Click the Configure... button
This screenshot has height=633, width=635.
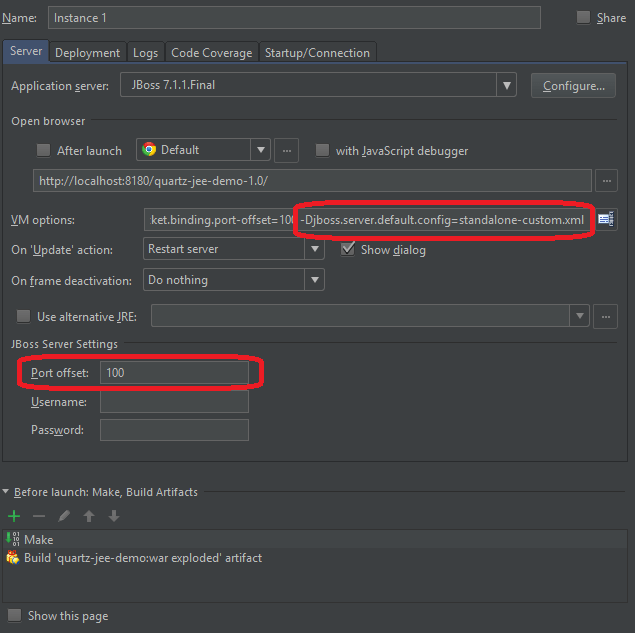pyautogui.click(x=573, y=86)
